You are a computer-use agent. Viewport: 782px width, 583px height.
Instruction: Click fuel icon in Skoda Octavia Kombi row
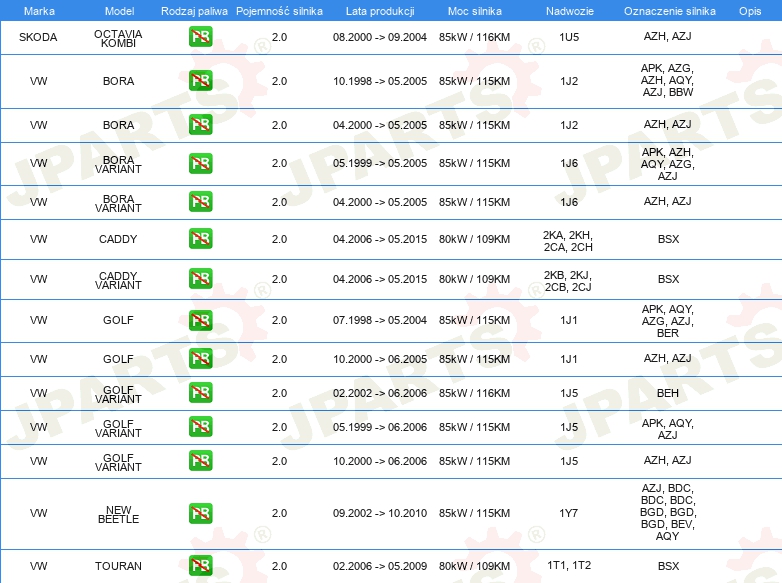[200, 36]
